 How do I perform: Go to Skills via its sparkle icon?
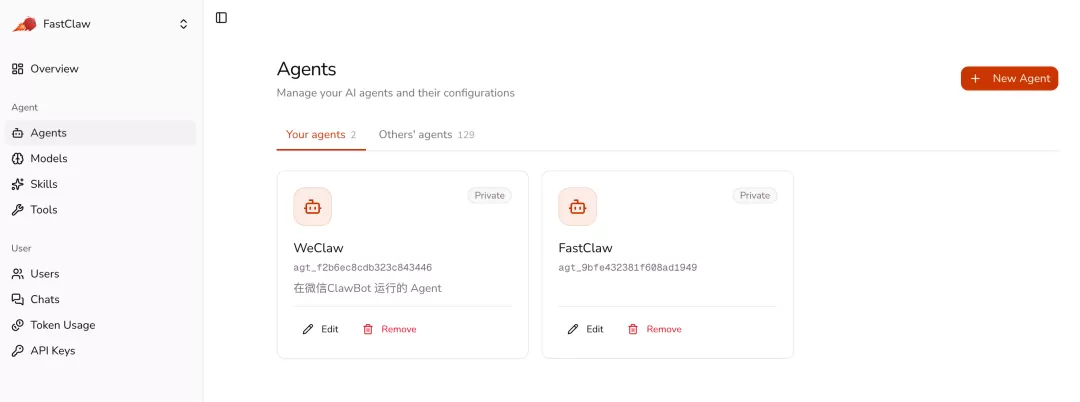pos(18,184)
